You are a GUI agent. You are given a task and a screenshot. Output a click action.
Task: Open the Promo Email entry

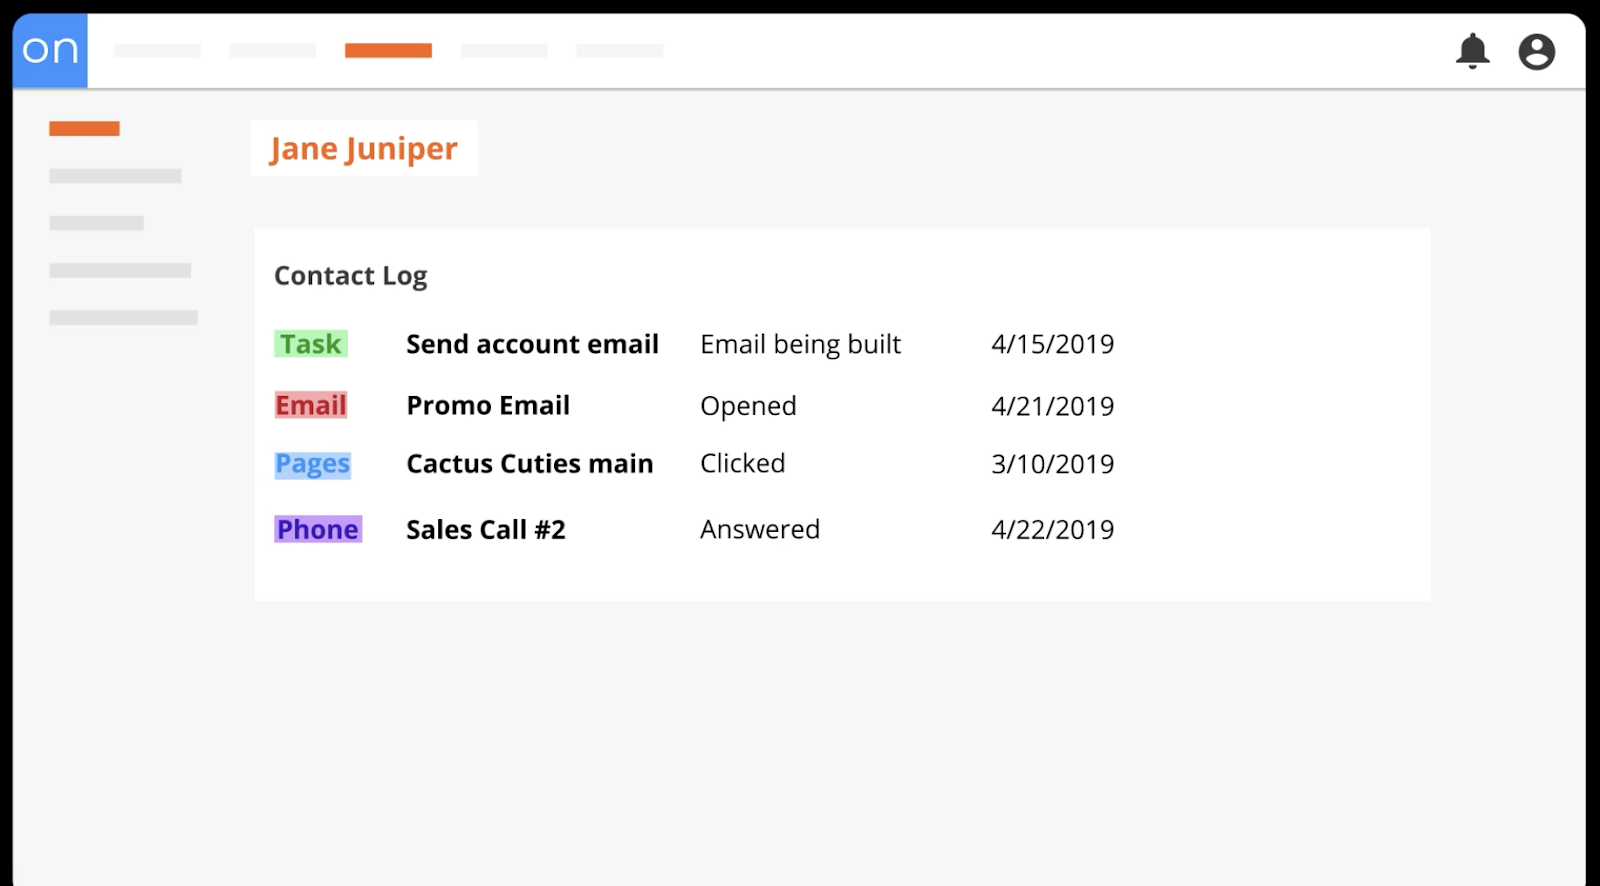point(488,405)
